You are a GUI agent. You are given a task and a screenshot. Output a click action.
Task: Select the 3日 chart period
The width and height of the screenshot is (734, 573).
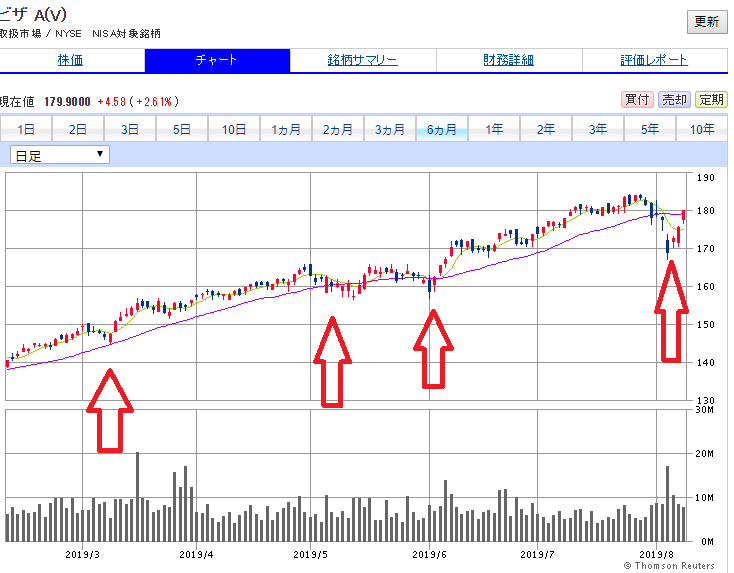[130, 129]
